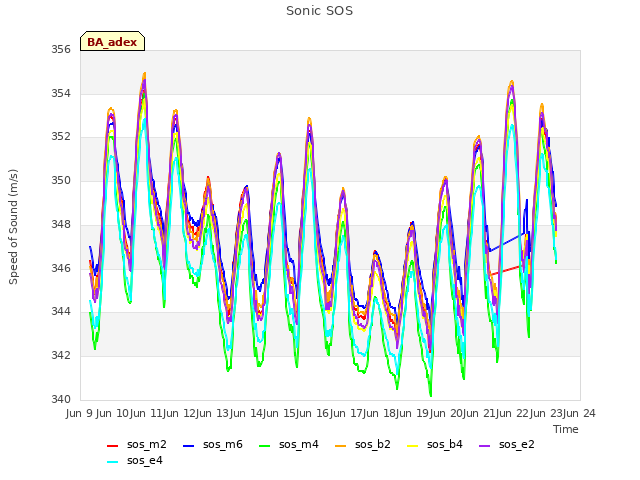Click the yellow sos_b4 legend swatch
The height and width of the screenshot is (480, 640).
coord(413,446)
